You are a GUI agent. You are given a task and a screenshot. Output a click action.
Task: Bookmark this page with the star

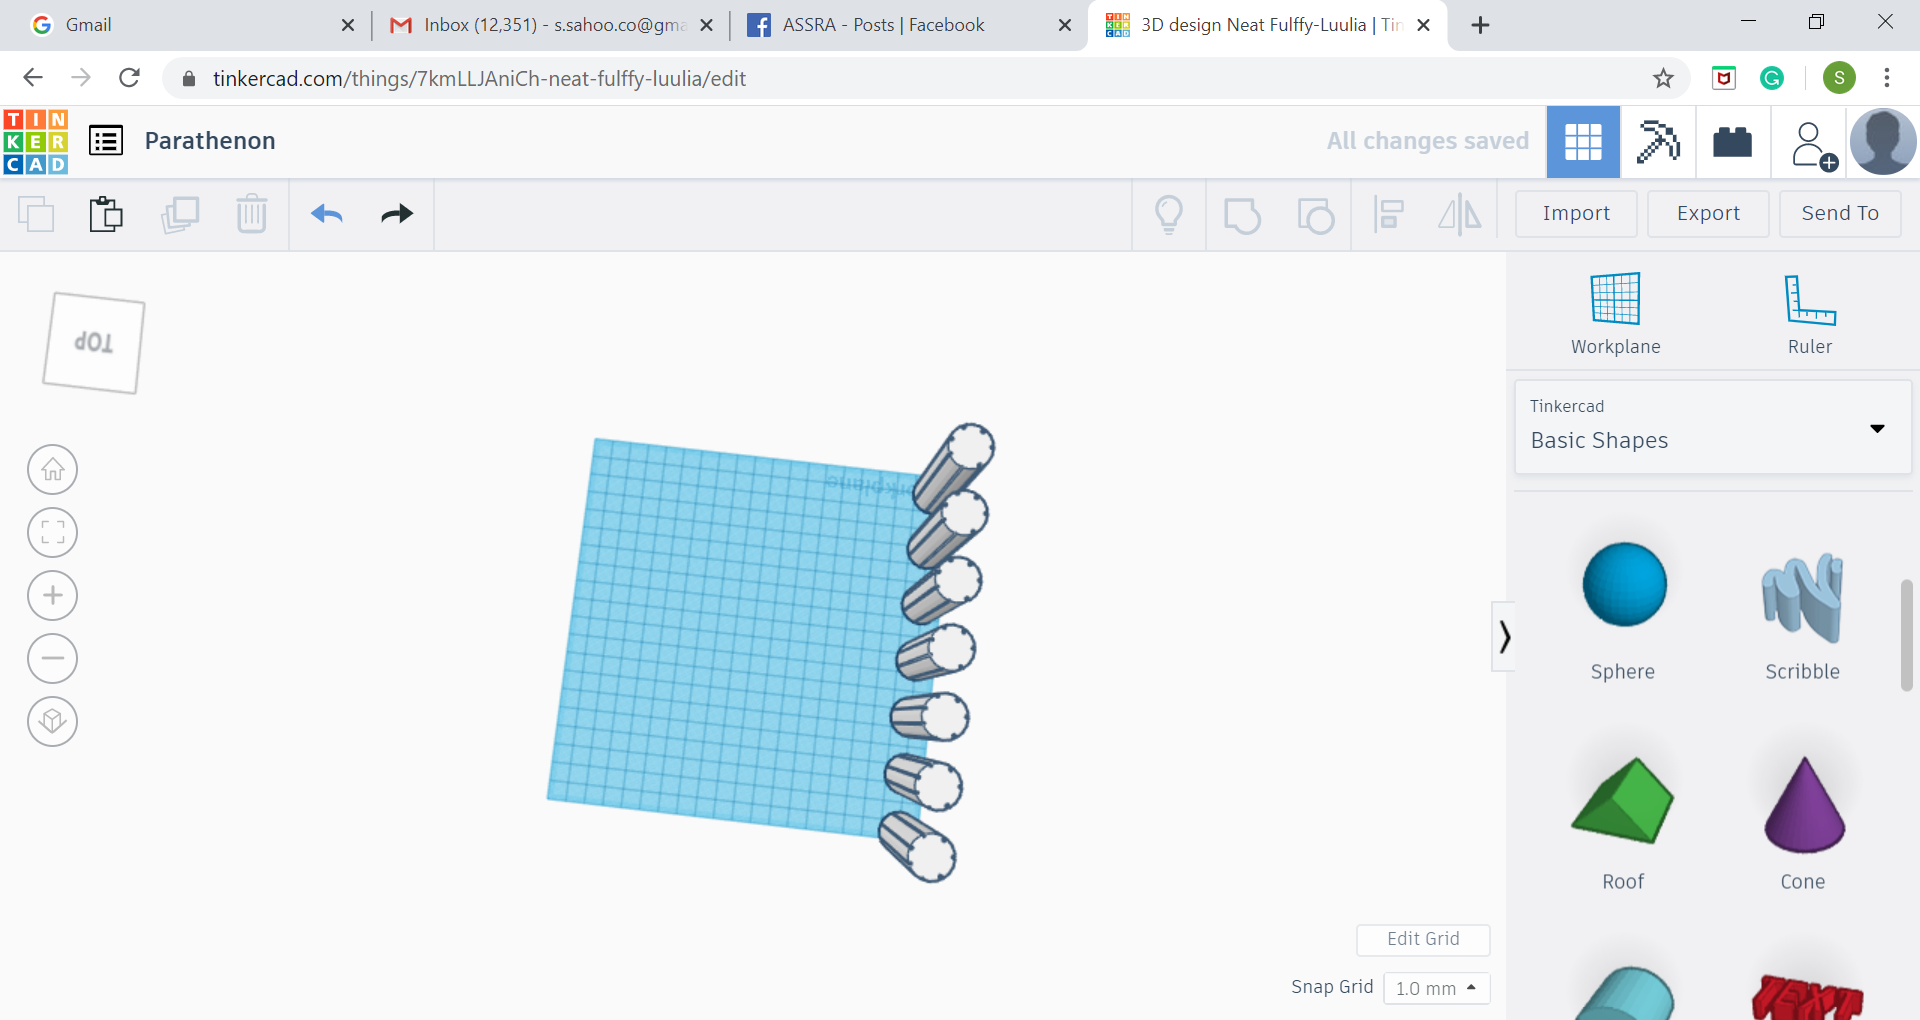tap(1663, 78)
